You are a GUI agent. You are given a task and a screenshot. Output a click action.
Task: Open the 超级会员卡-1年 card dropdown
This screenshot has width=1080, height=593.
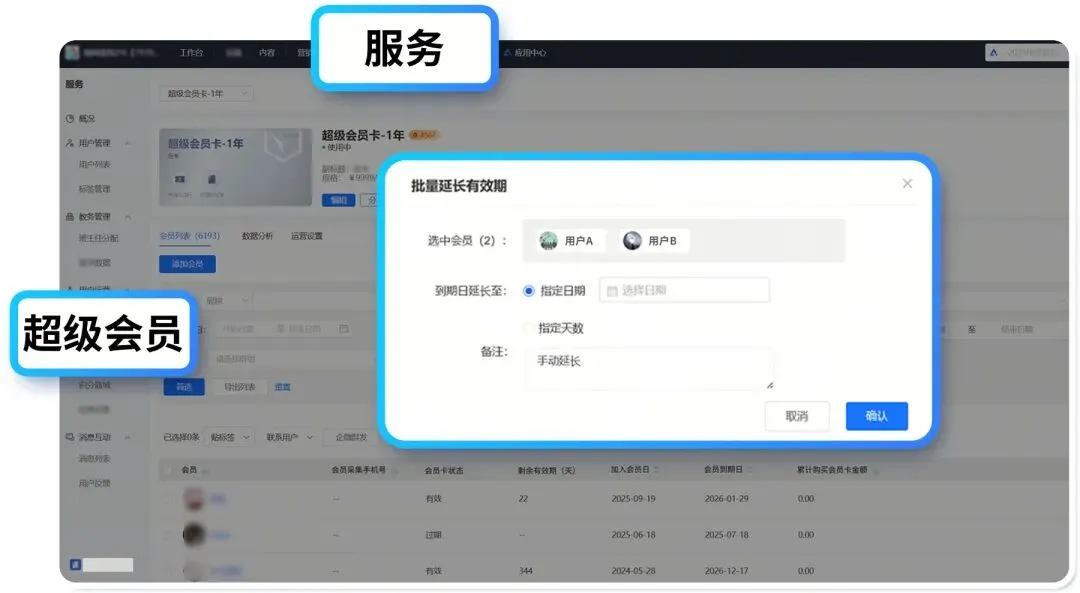pyautogui.click(x=207, y=94)
